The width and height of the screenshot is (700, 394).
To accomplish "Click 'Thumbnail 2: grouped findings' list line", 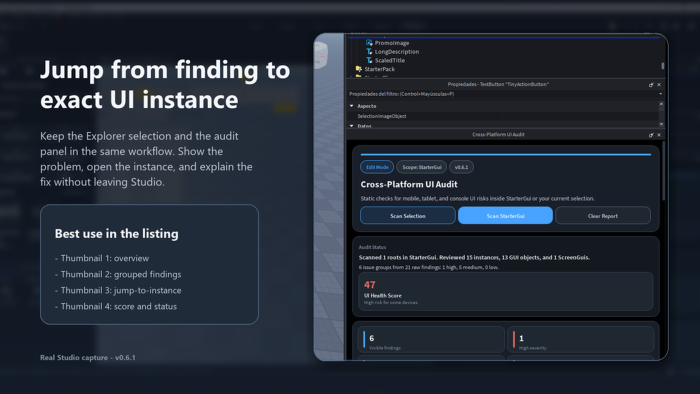I will pos(118,274).
